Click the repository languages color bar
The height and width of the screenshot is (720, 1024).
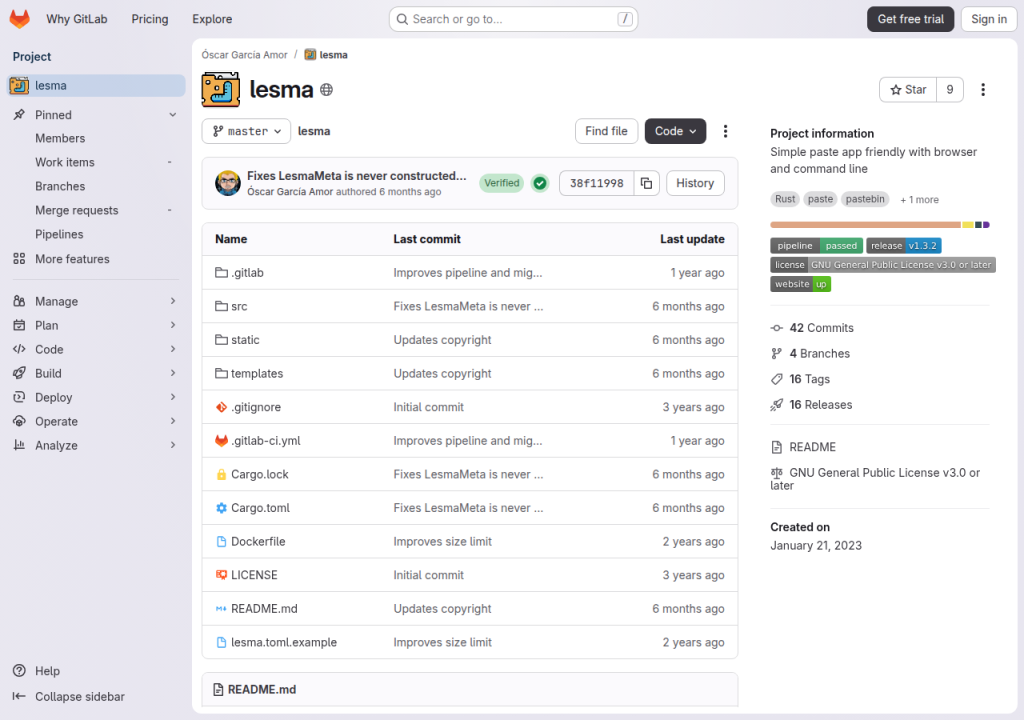(880, 225)
